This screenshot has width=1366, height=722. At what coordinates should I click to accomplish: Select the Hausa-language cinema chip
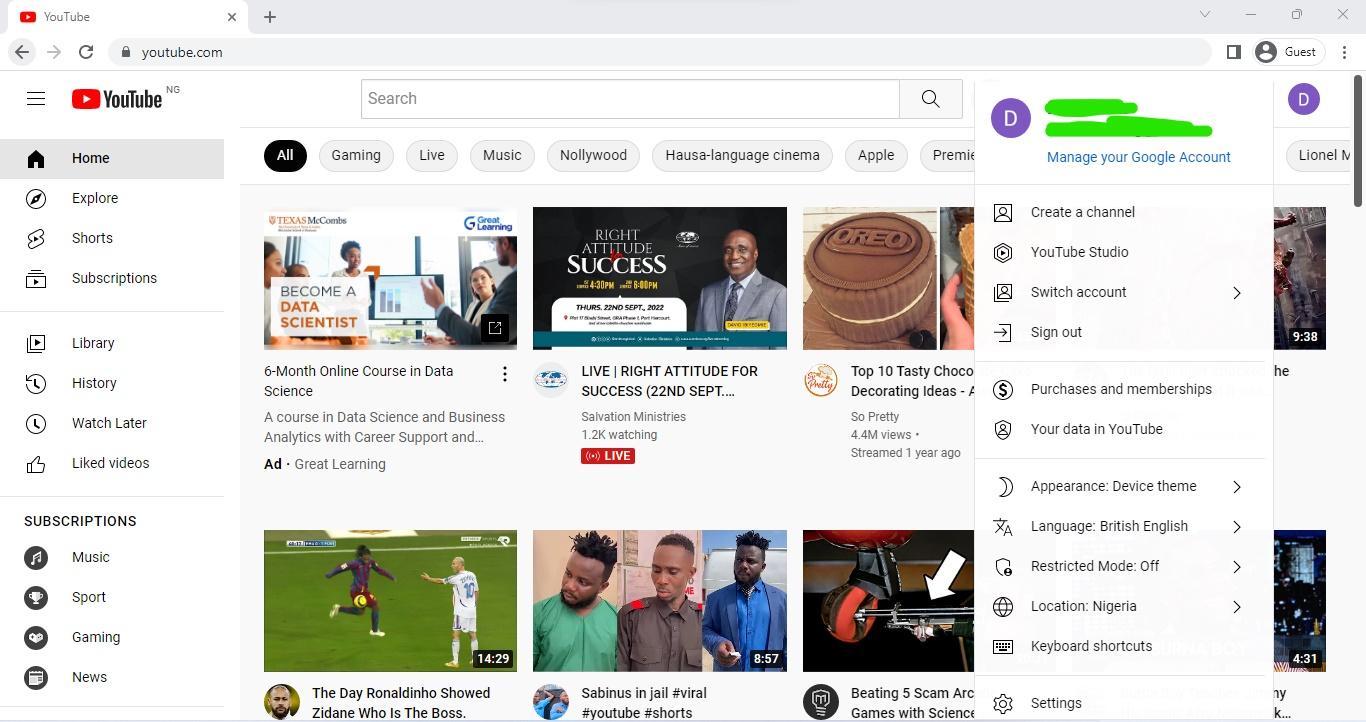point(742,155)
